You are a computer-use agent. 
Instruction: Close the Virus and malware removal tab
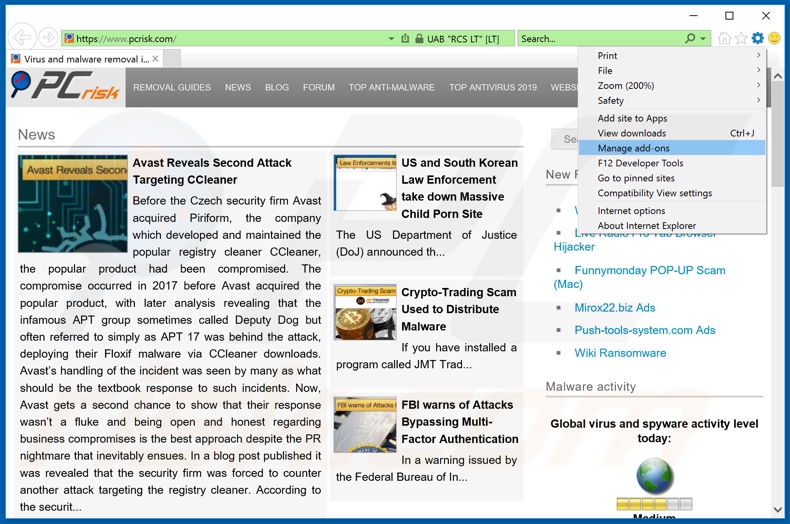(155, 59)
